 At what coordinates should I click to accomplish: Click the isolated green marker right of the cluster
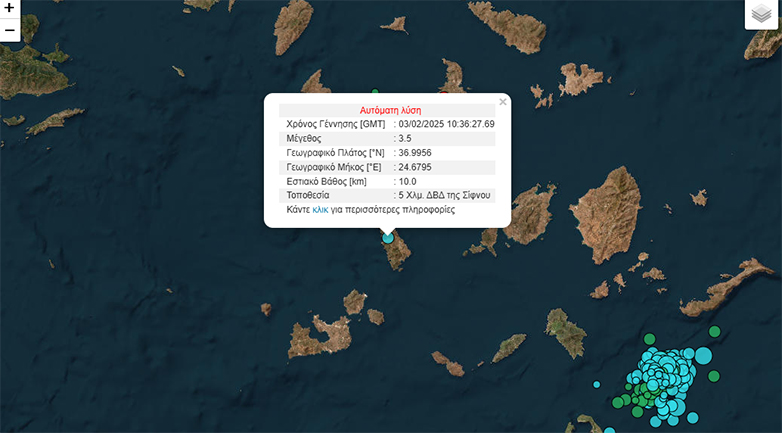click(714, 376)
